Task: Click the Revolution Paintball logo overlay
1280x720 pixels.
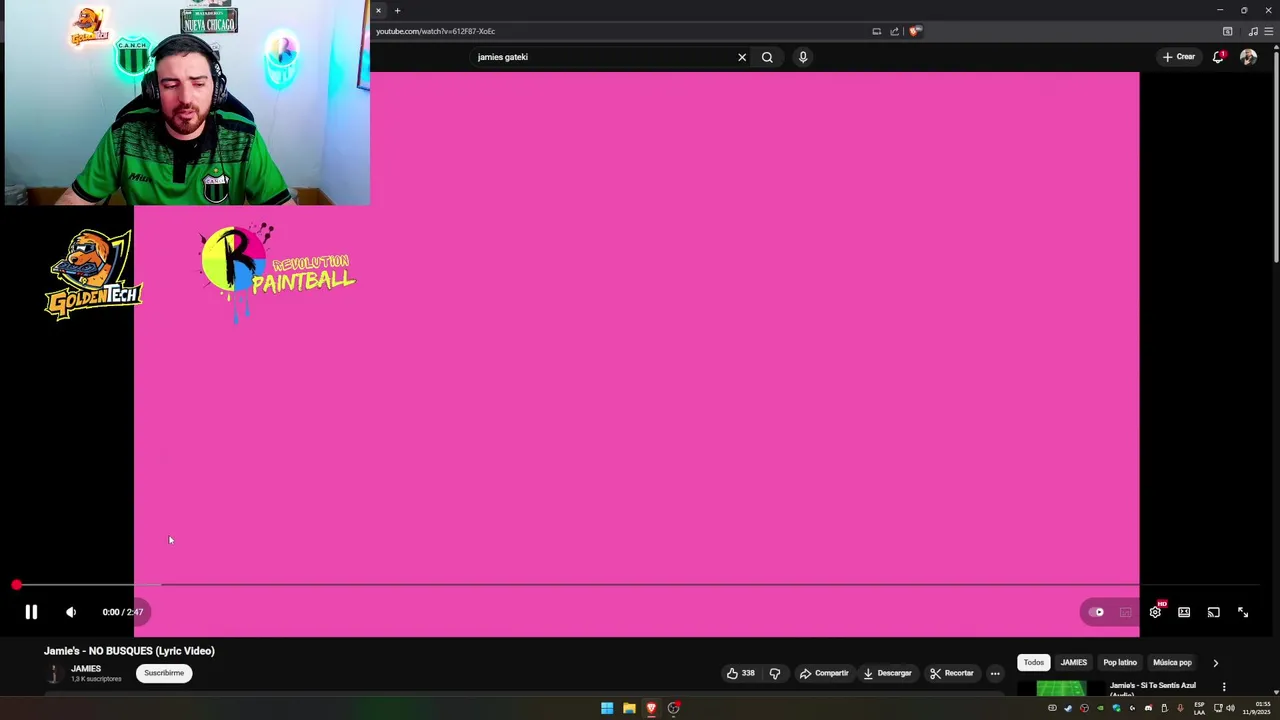Action: [277, 272]
